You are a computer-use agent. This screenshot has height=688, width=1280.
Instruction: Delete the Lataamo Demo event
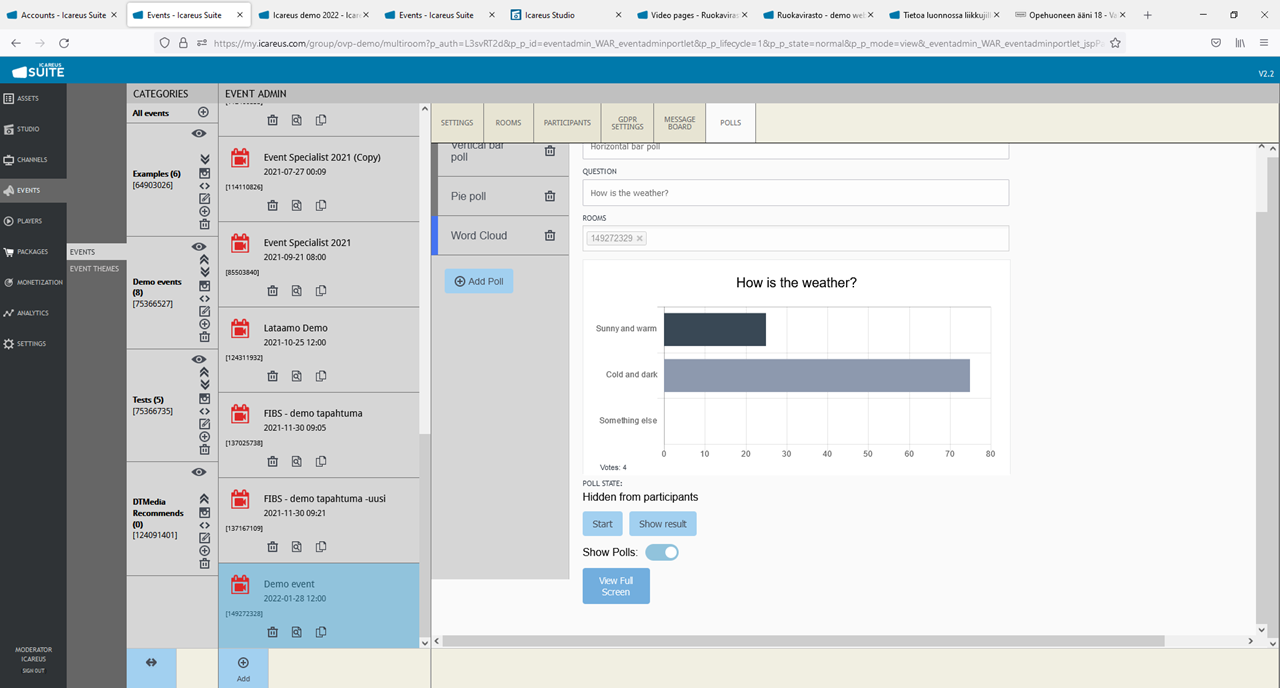pos(272,376)
